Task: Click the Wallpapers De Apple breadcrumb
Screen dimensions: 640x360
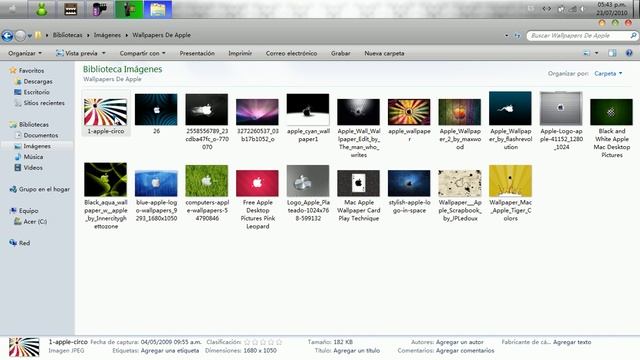Action: pyautogui.click(x=161, y=35)
